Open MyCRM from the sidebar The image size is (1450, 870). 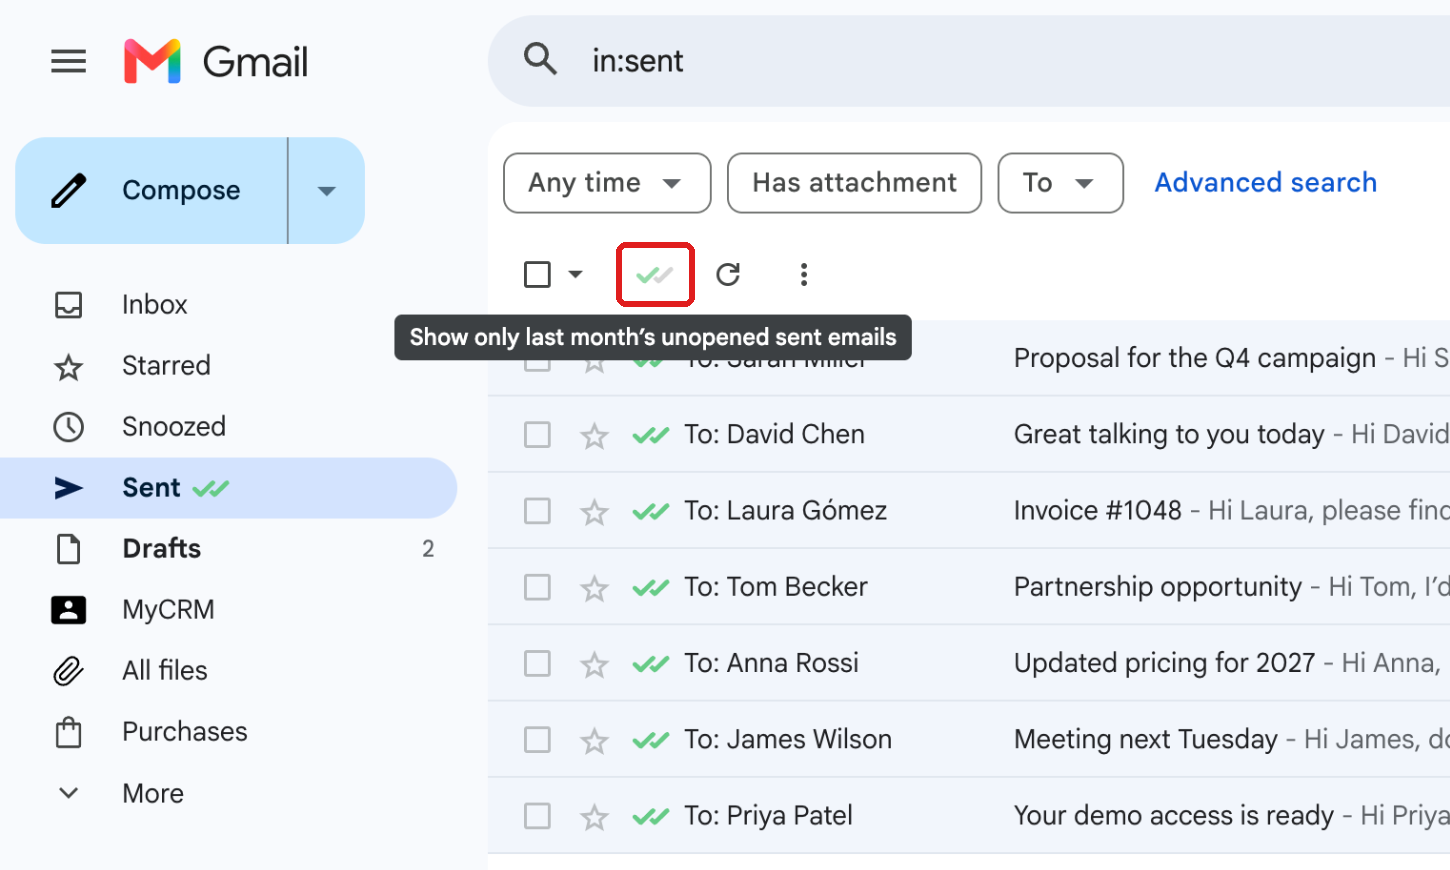coord(168,610)
